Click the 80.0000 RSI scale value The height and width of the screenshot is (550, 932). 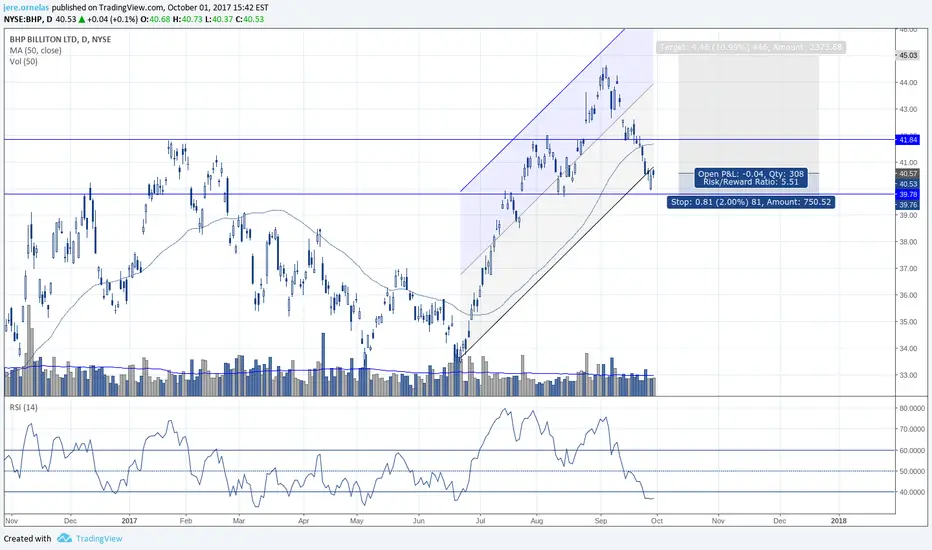pos(912,408)
